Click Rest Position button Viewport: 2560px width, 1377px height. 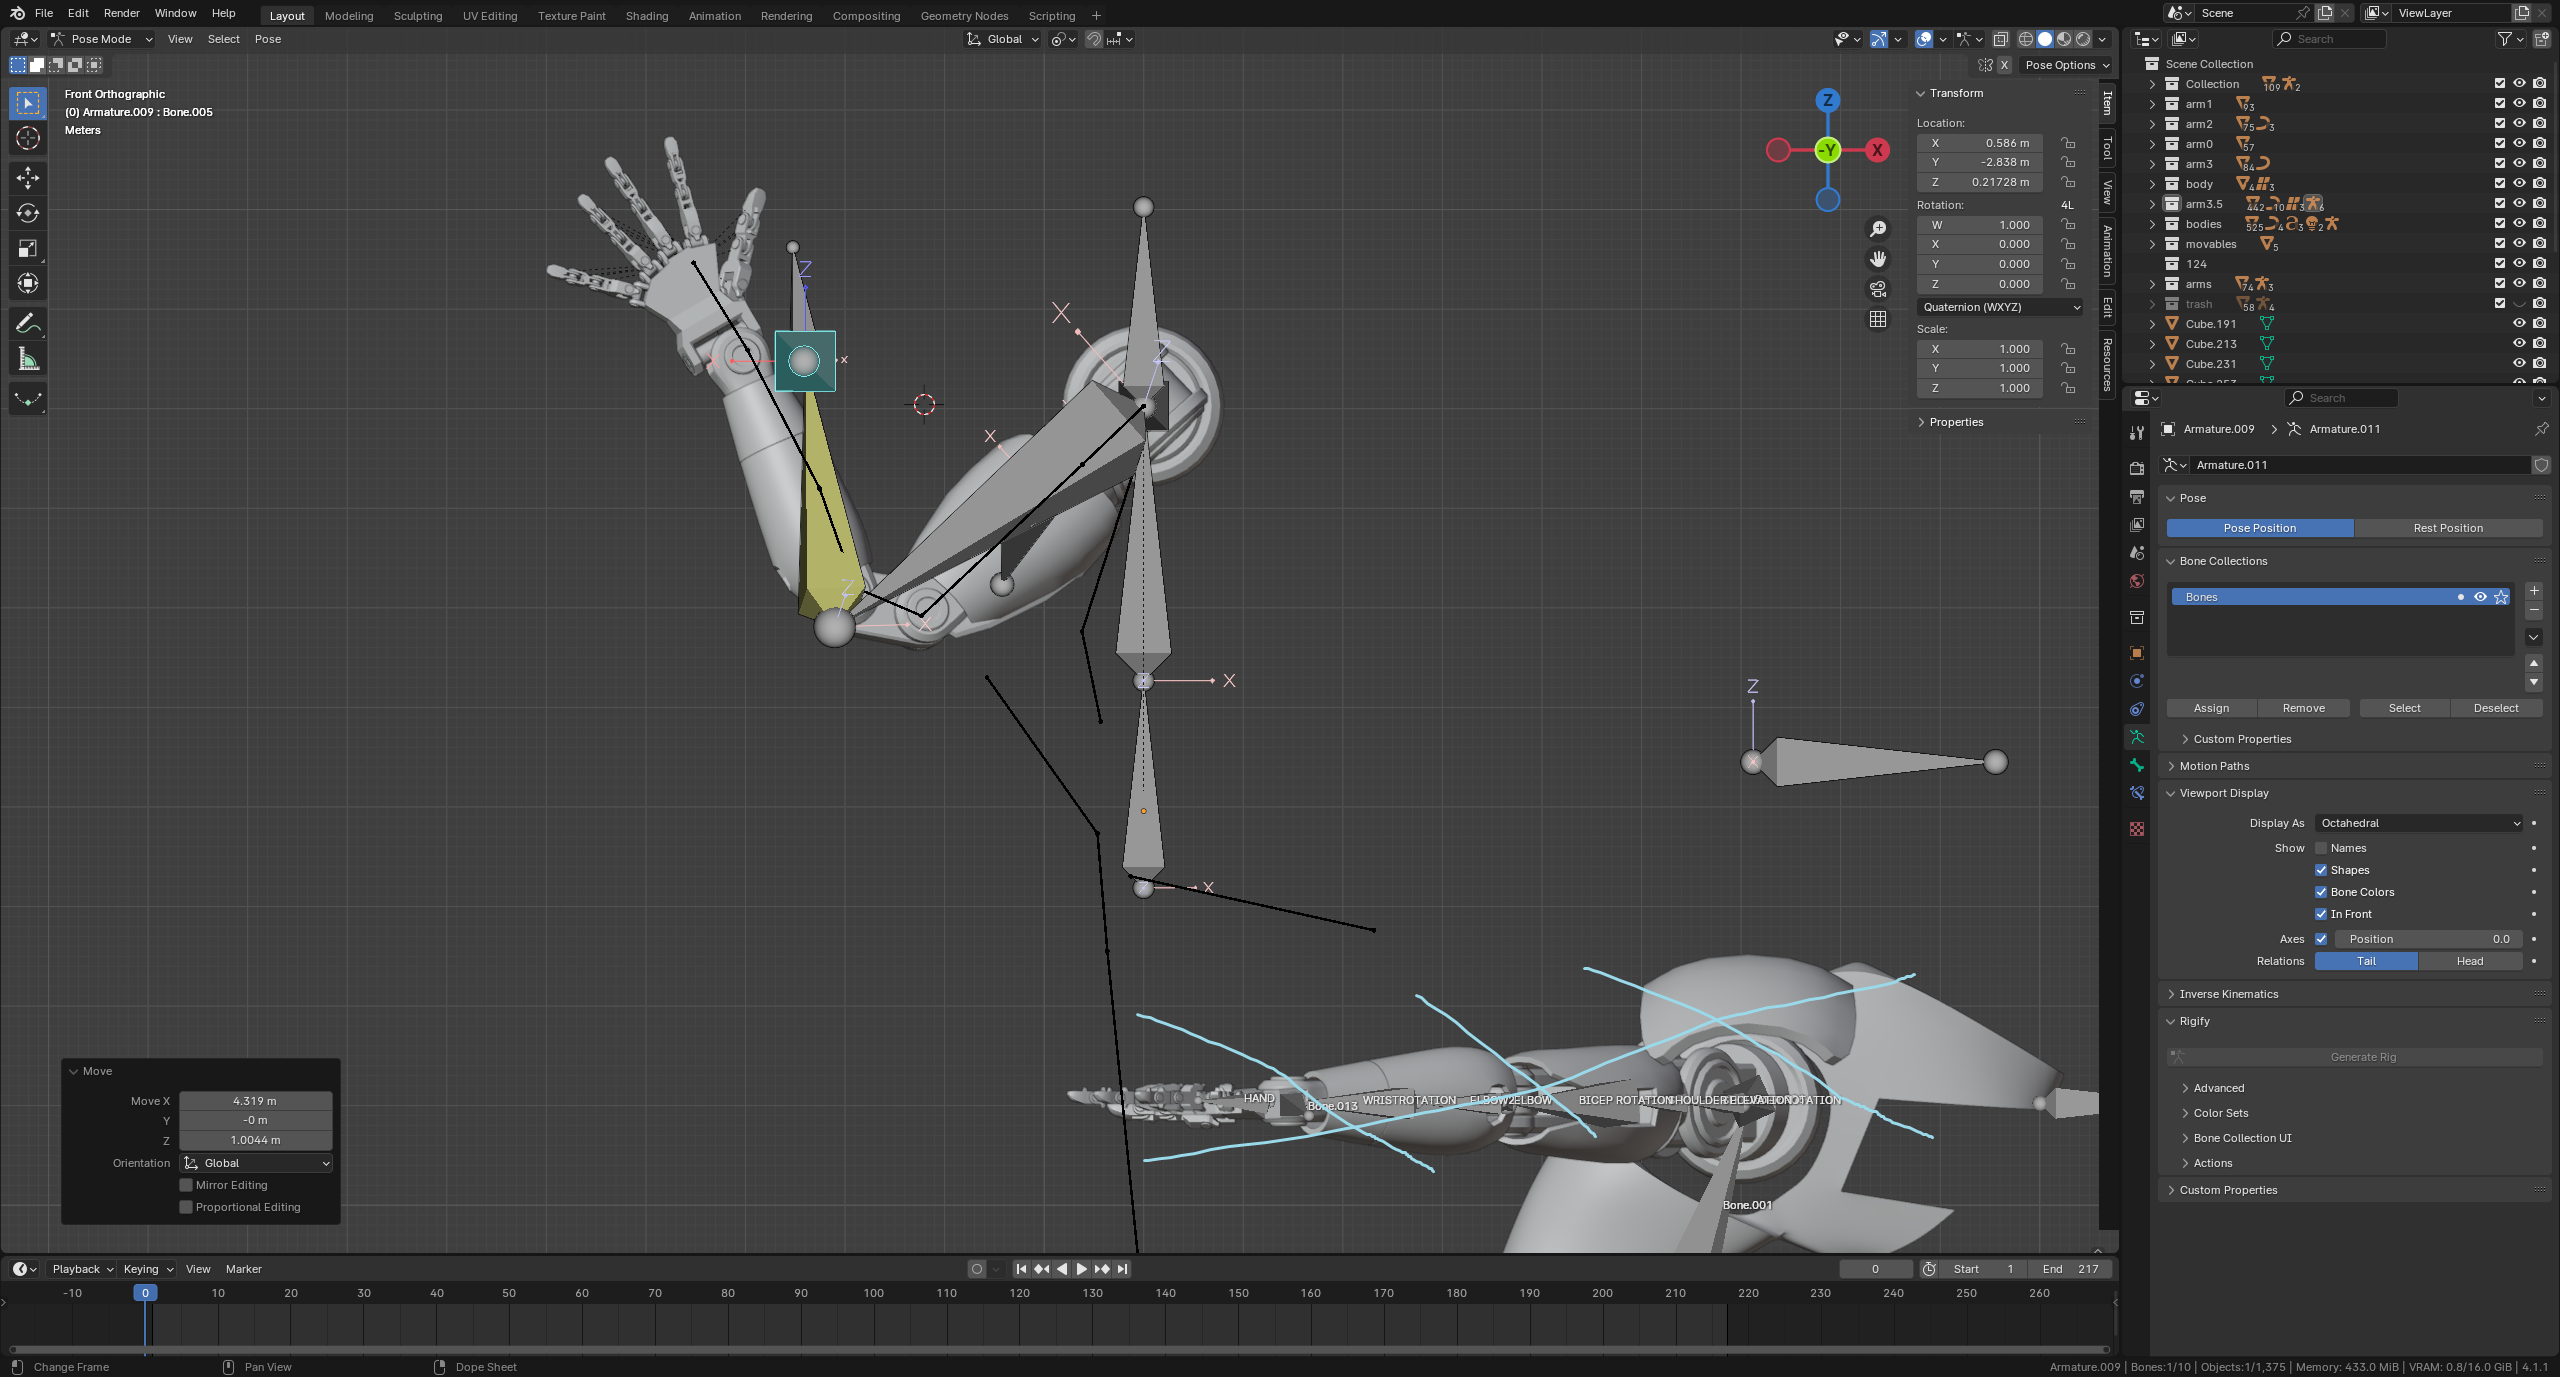point(2448,528)
